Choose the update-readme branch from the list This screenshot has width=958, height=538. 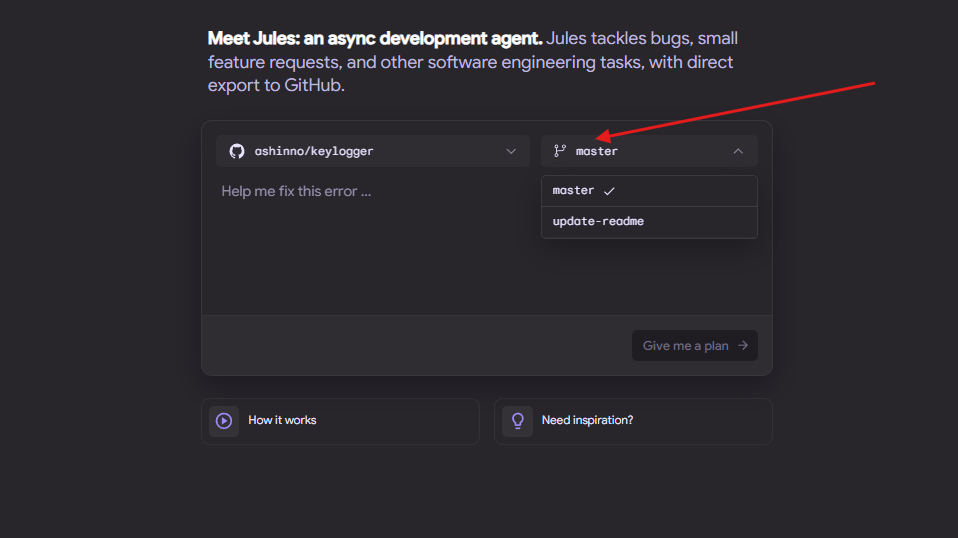(x=649, y=222)
